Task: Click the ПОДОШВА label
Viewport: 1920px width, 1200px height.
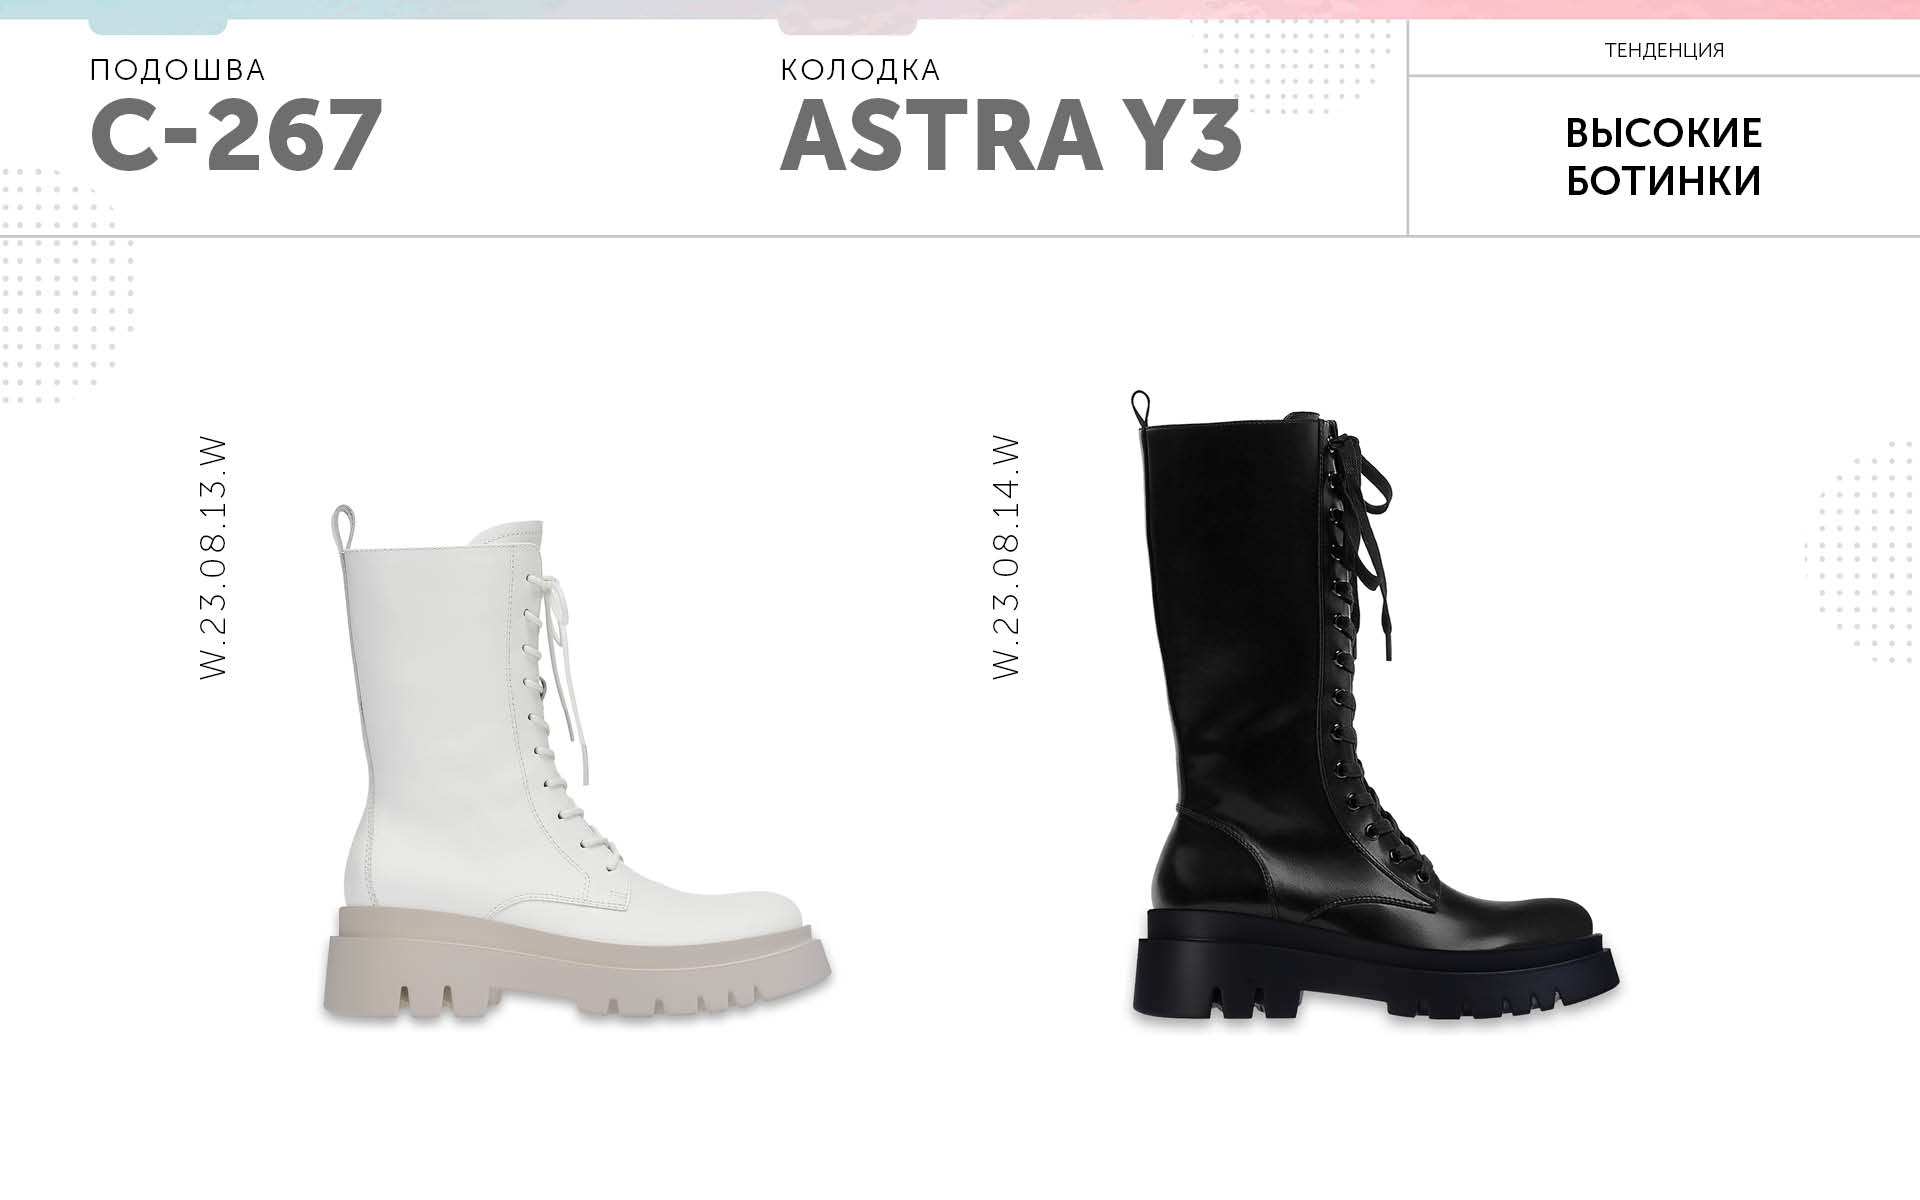Action: (x=177, y=70)
